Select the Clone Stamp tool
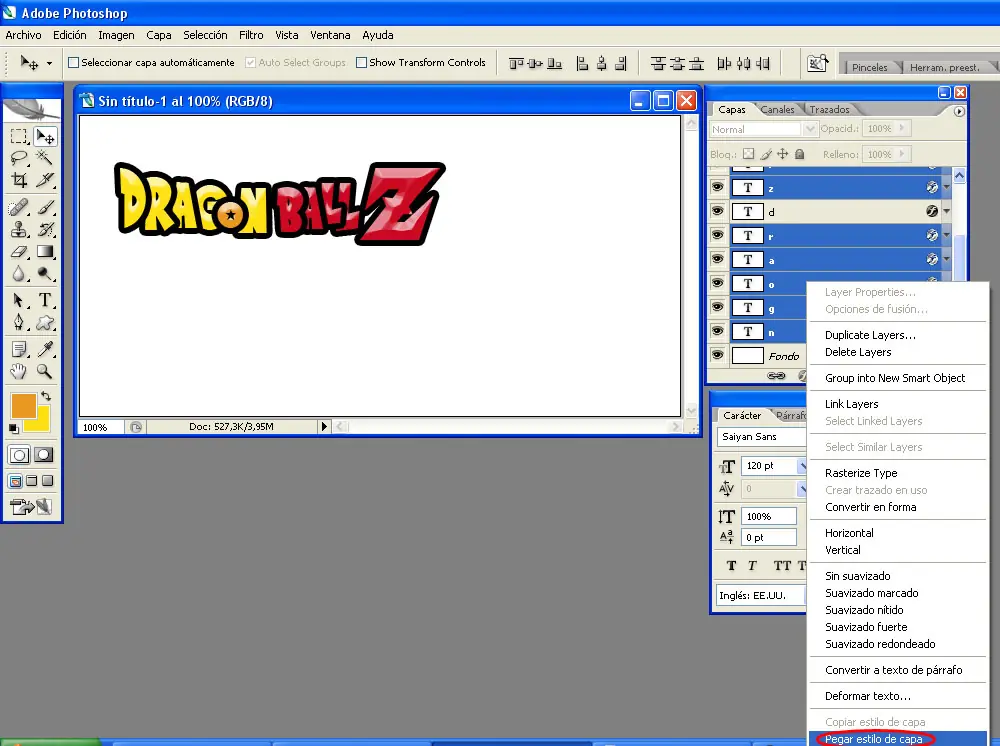The width and height of the screenshot is (1000, 746). pyautogui.click(x=19, y=230)
